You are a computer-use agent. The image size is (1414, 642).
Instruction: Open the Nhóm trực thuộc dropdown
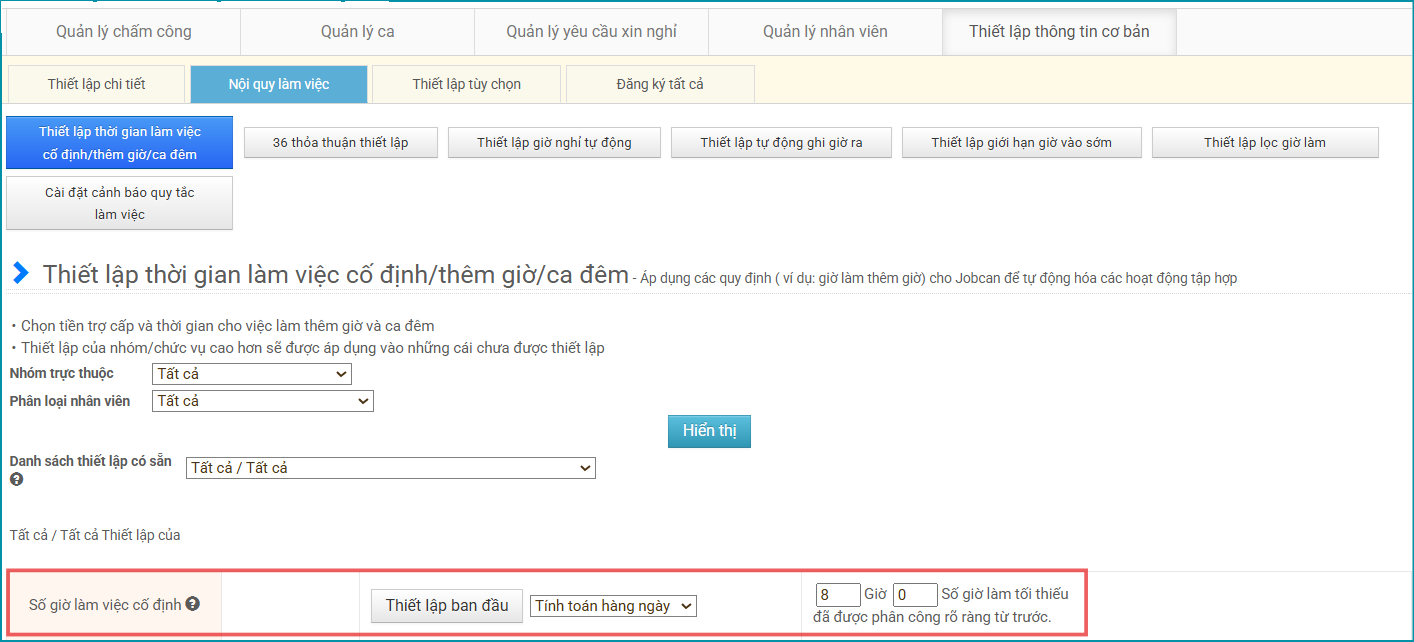[x=252, y=374]
